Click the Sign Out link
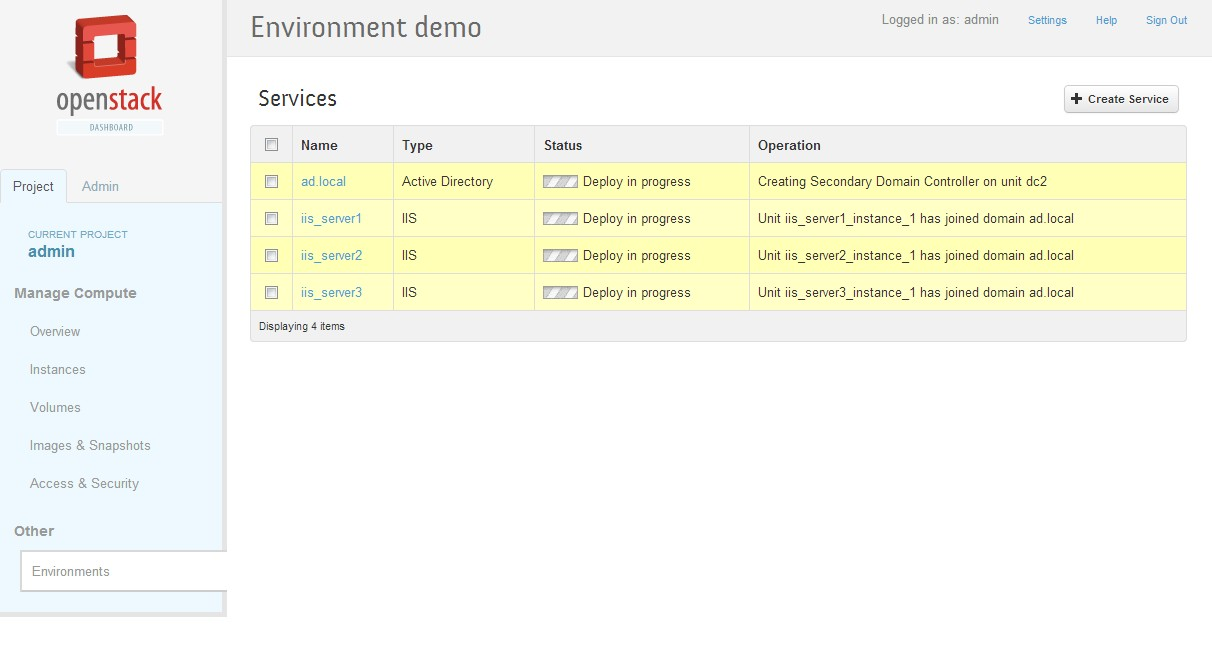The height and width of the screenshot is (667, 1228). point(1166,20)
